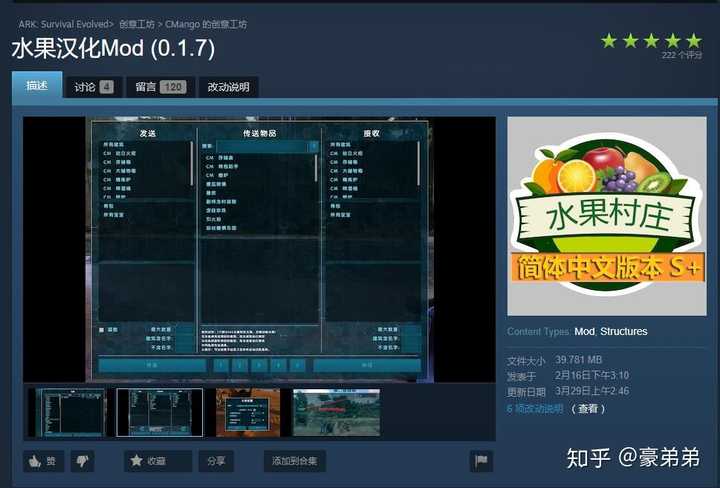Image resolution: width=720 pixels, height=488 pixels.
Task: Select the orange third screenshot thumbnail
Action: tap(248, 413)
